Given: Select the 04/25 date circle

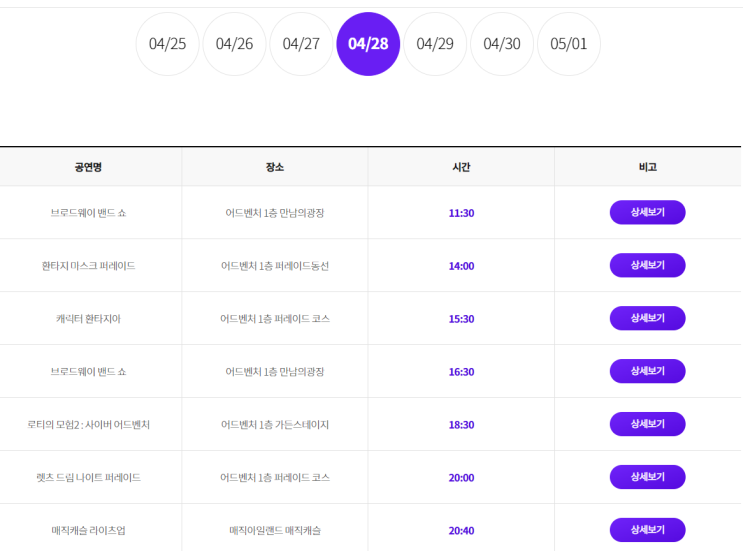Looking at the screenshot, I should pyautogui.click(x=167, y=44).
